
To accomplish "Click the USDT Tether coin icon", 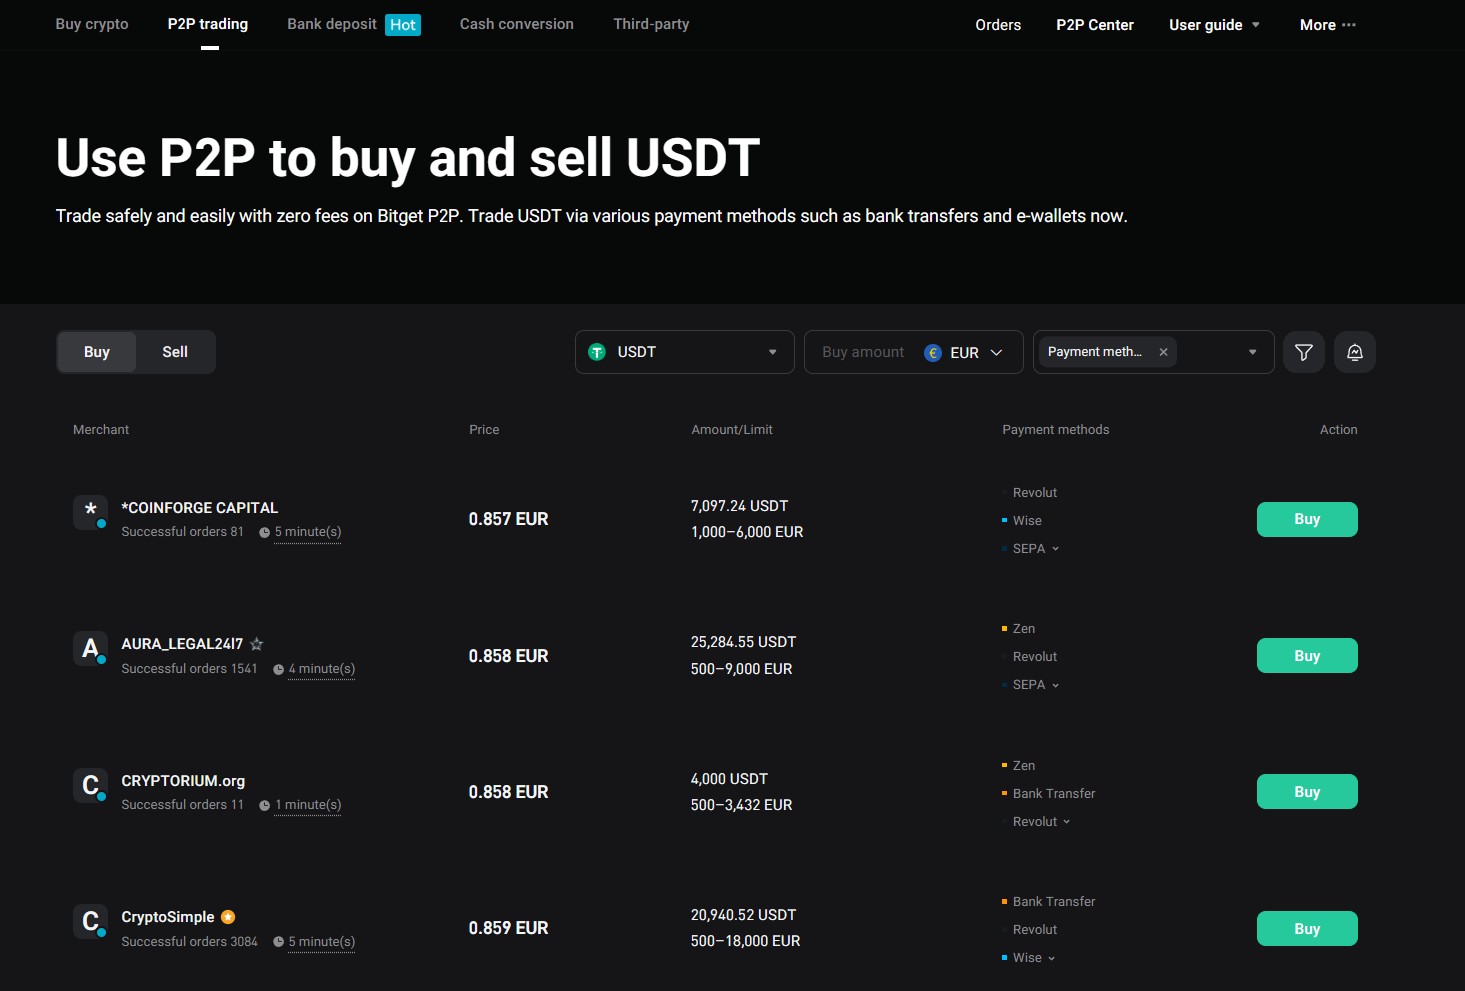I will 597,352.
